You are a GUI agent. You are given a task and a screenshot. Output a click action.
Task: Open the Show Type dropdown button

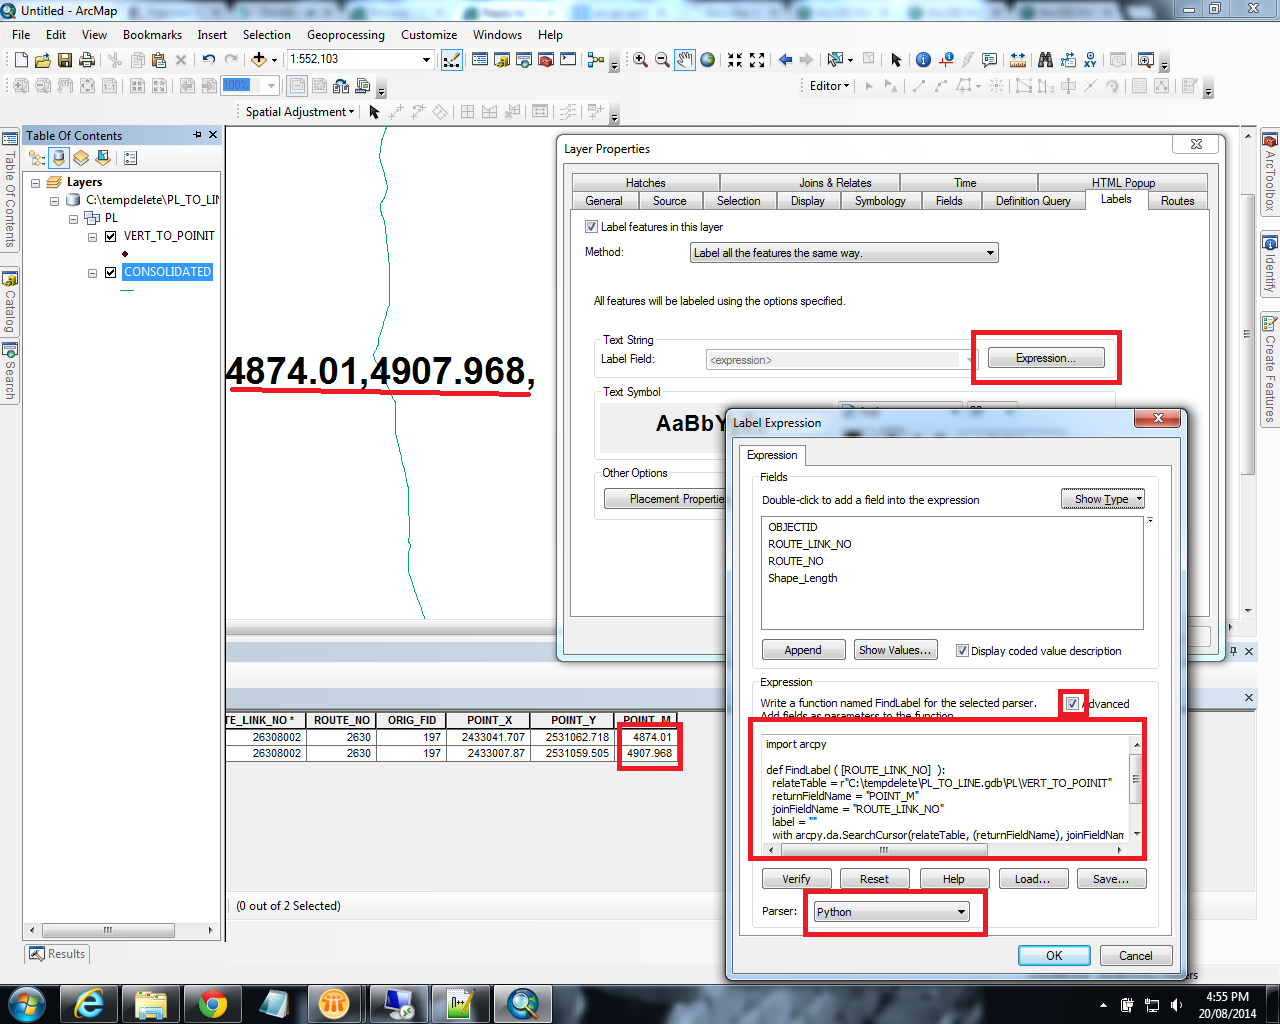tap(1103, 499)
